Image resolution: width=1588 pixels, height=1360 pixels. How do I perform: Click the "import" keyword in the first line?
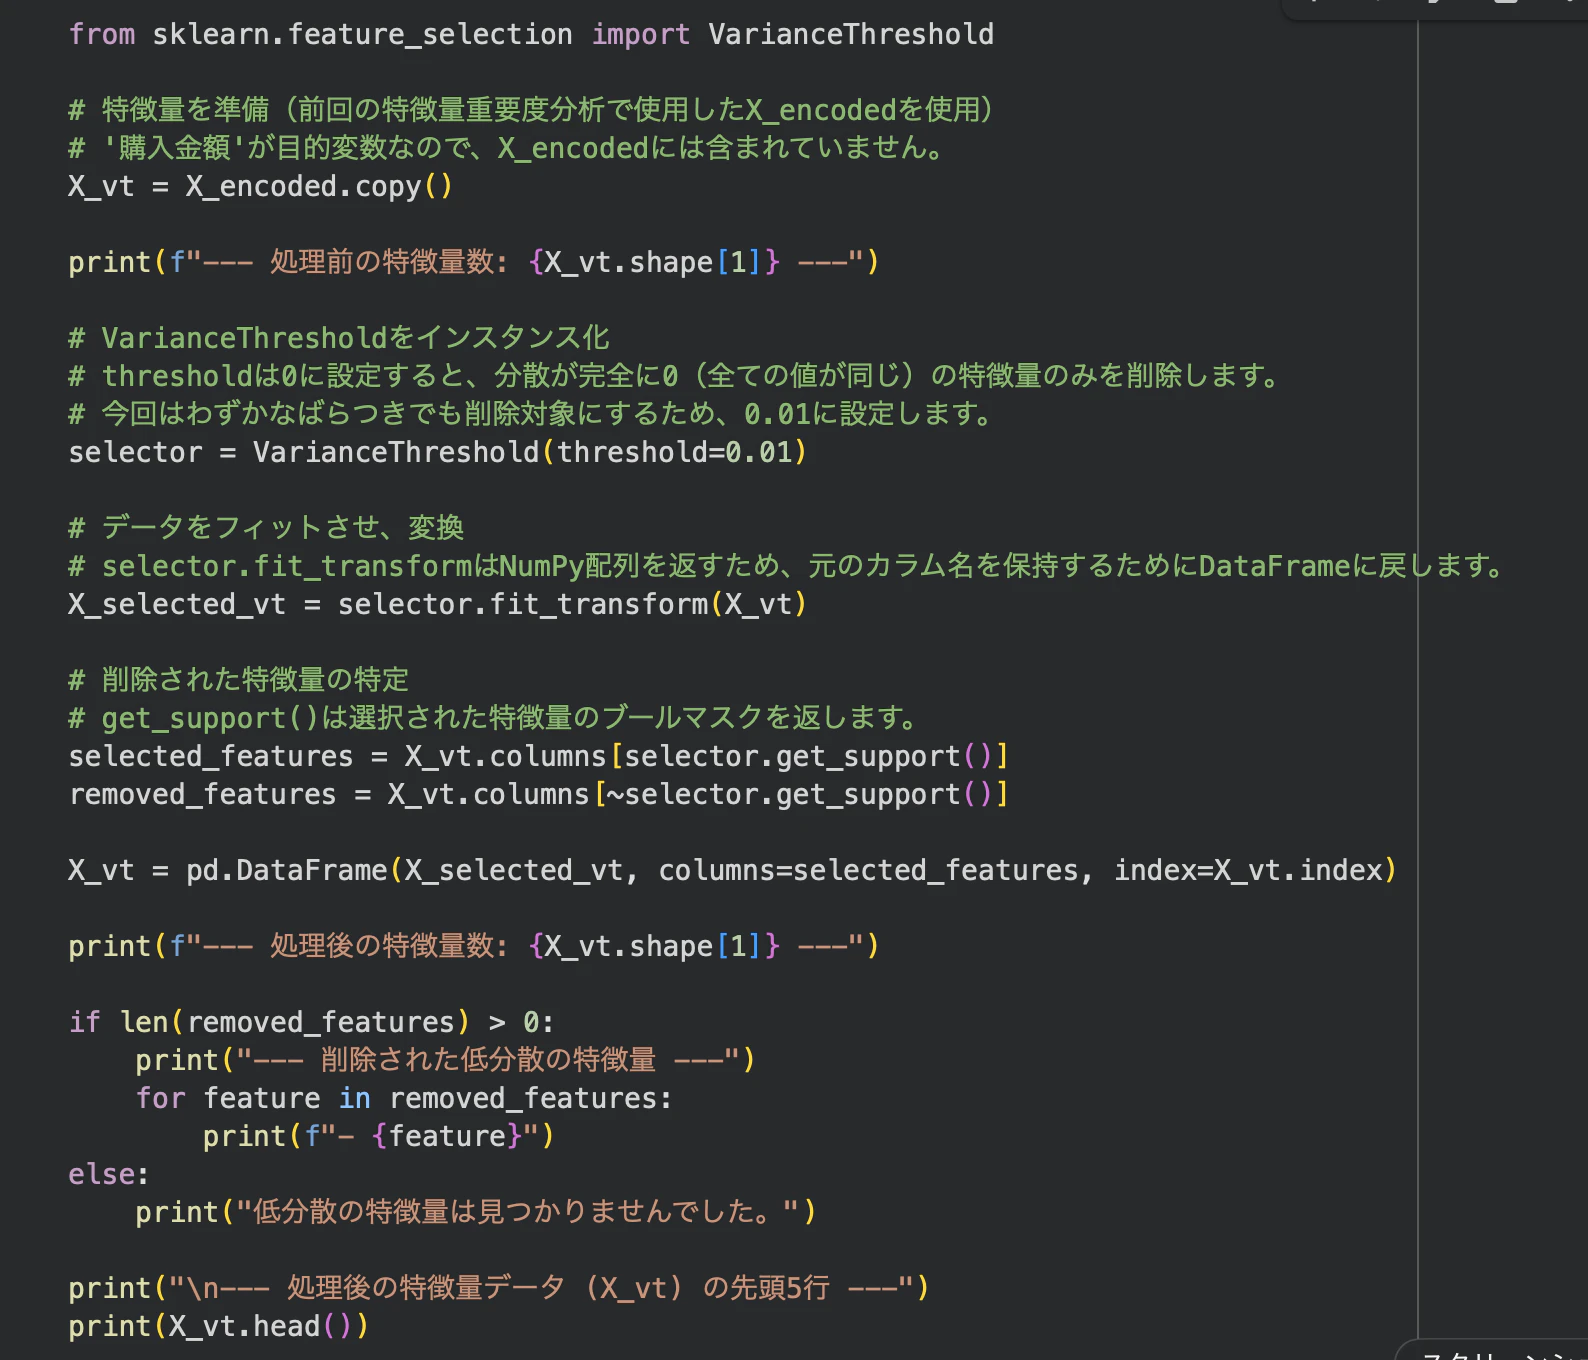point(640,34)
